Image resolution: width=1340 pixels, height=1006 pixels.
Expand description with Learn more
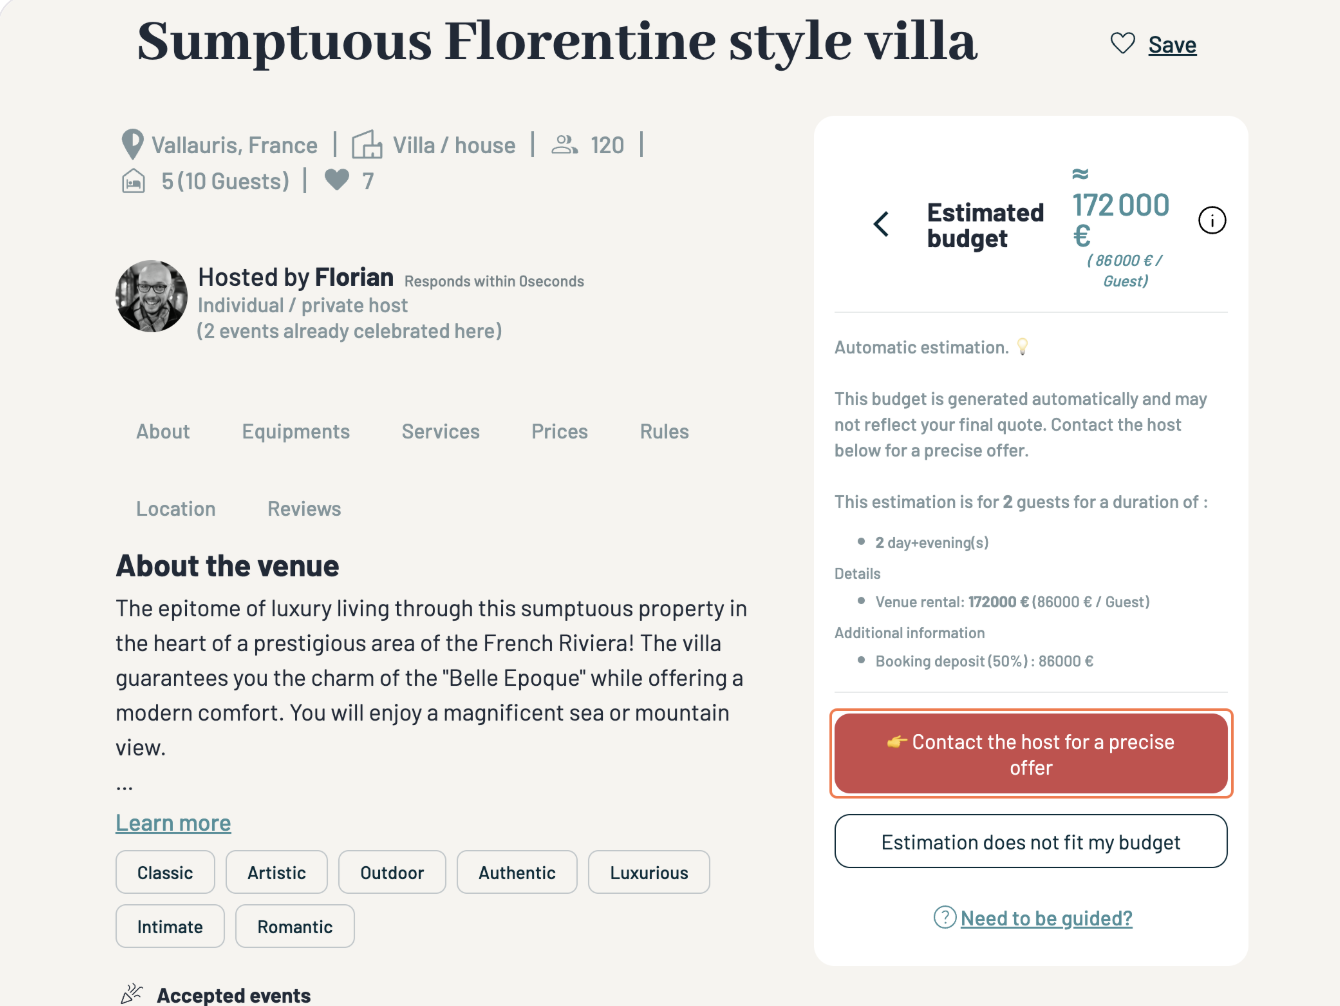click(x=173, y=823)
